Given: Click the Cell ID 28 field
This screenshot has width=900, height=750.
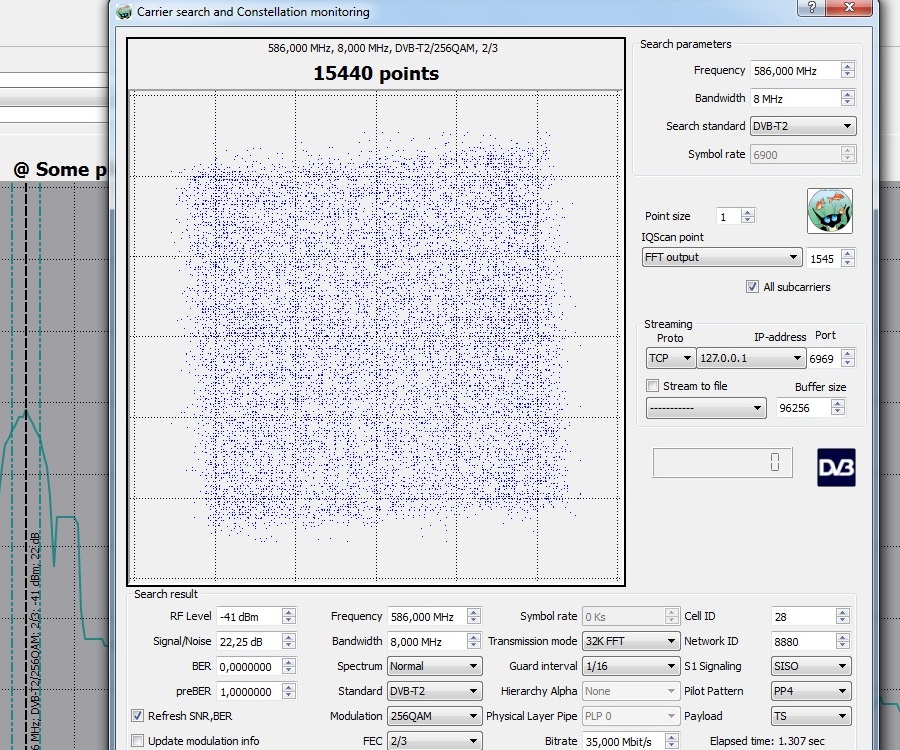Looking at the screenshot, I should (x=804, y=617).
